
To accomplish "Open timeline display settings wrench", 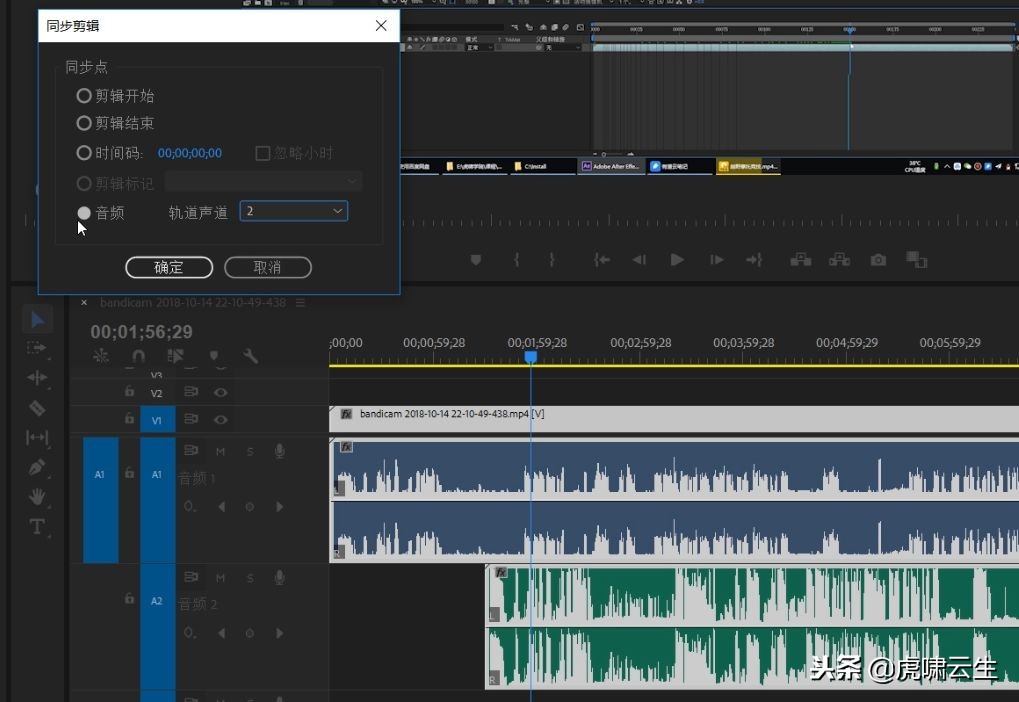I will point(251,356).
